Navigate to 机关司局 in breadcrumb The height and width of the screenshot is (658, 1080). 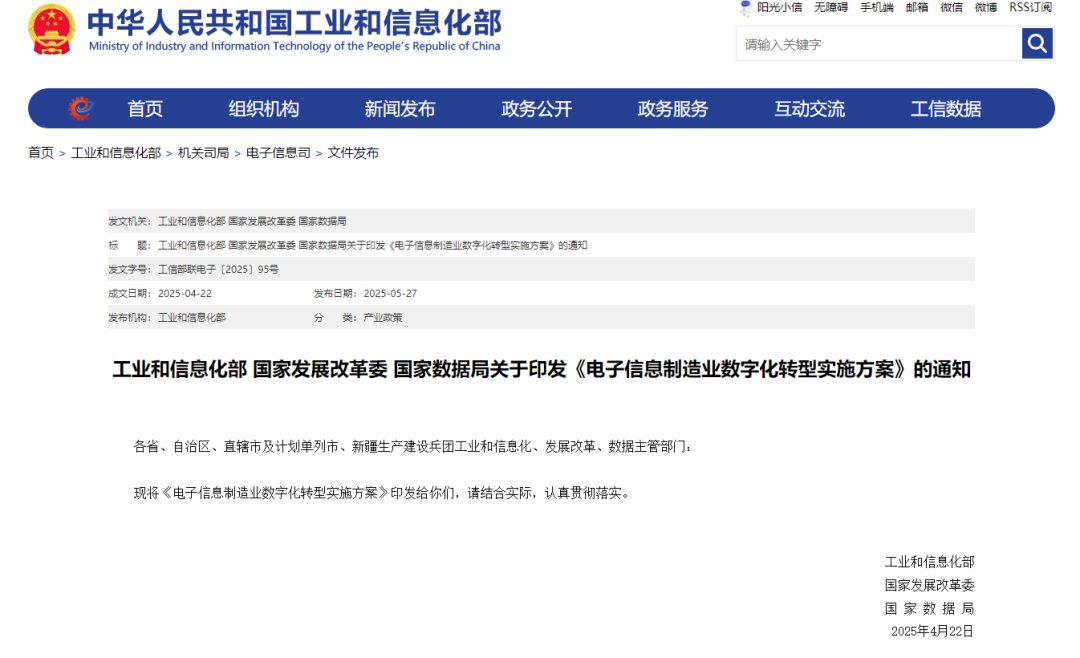[x=203, y=153]
